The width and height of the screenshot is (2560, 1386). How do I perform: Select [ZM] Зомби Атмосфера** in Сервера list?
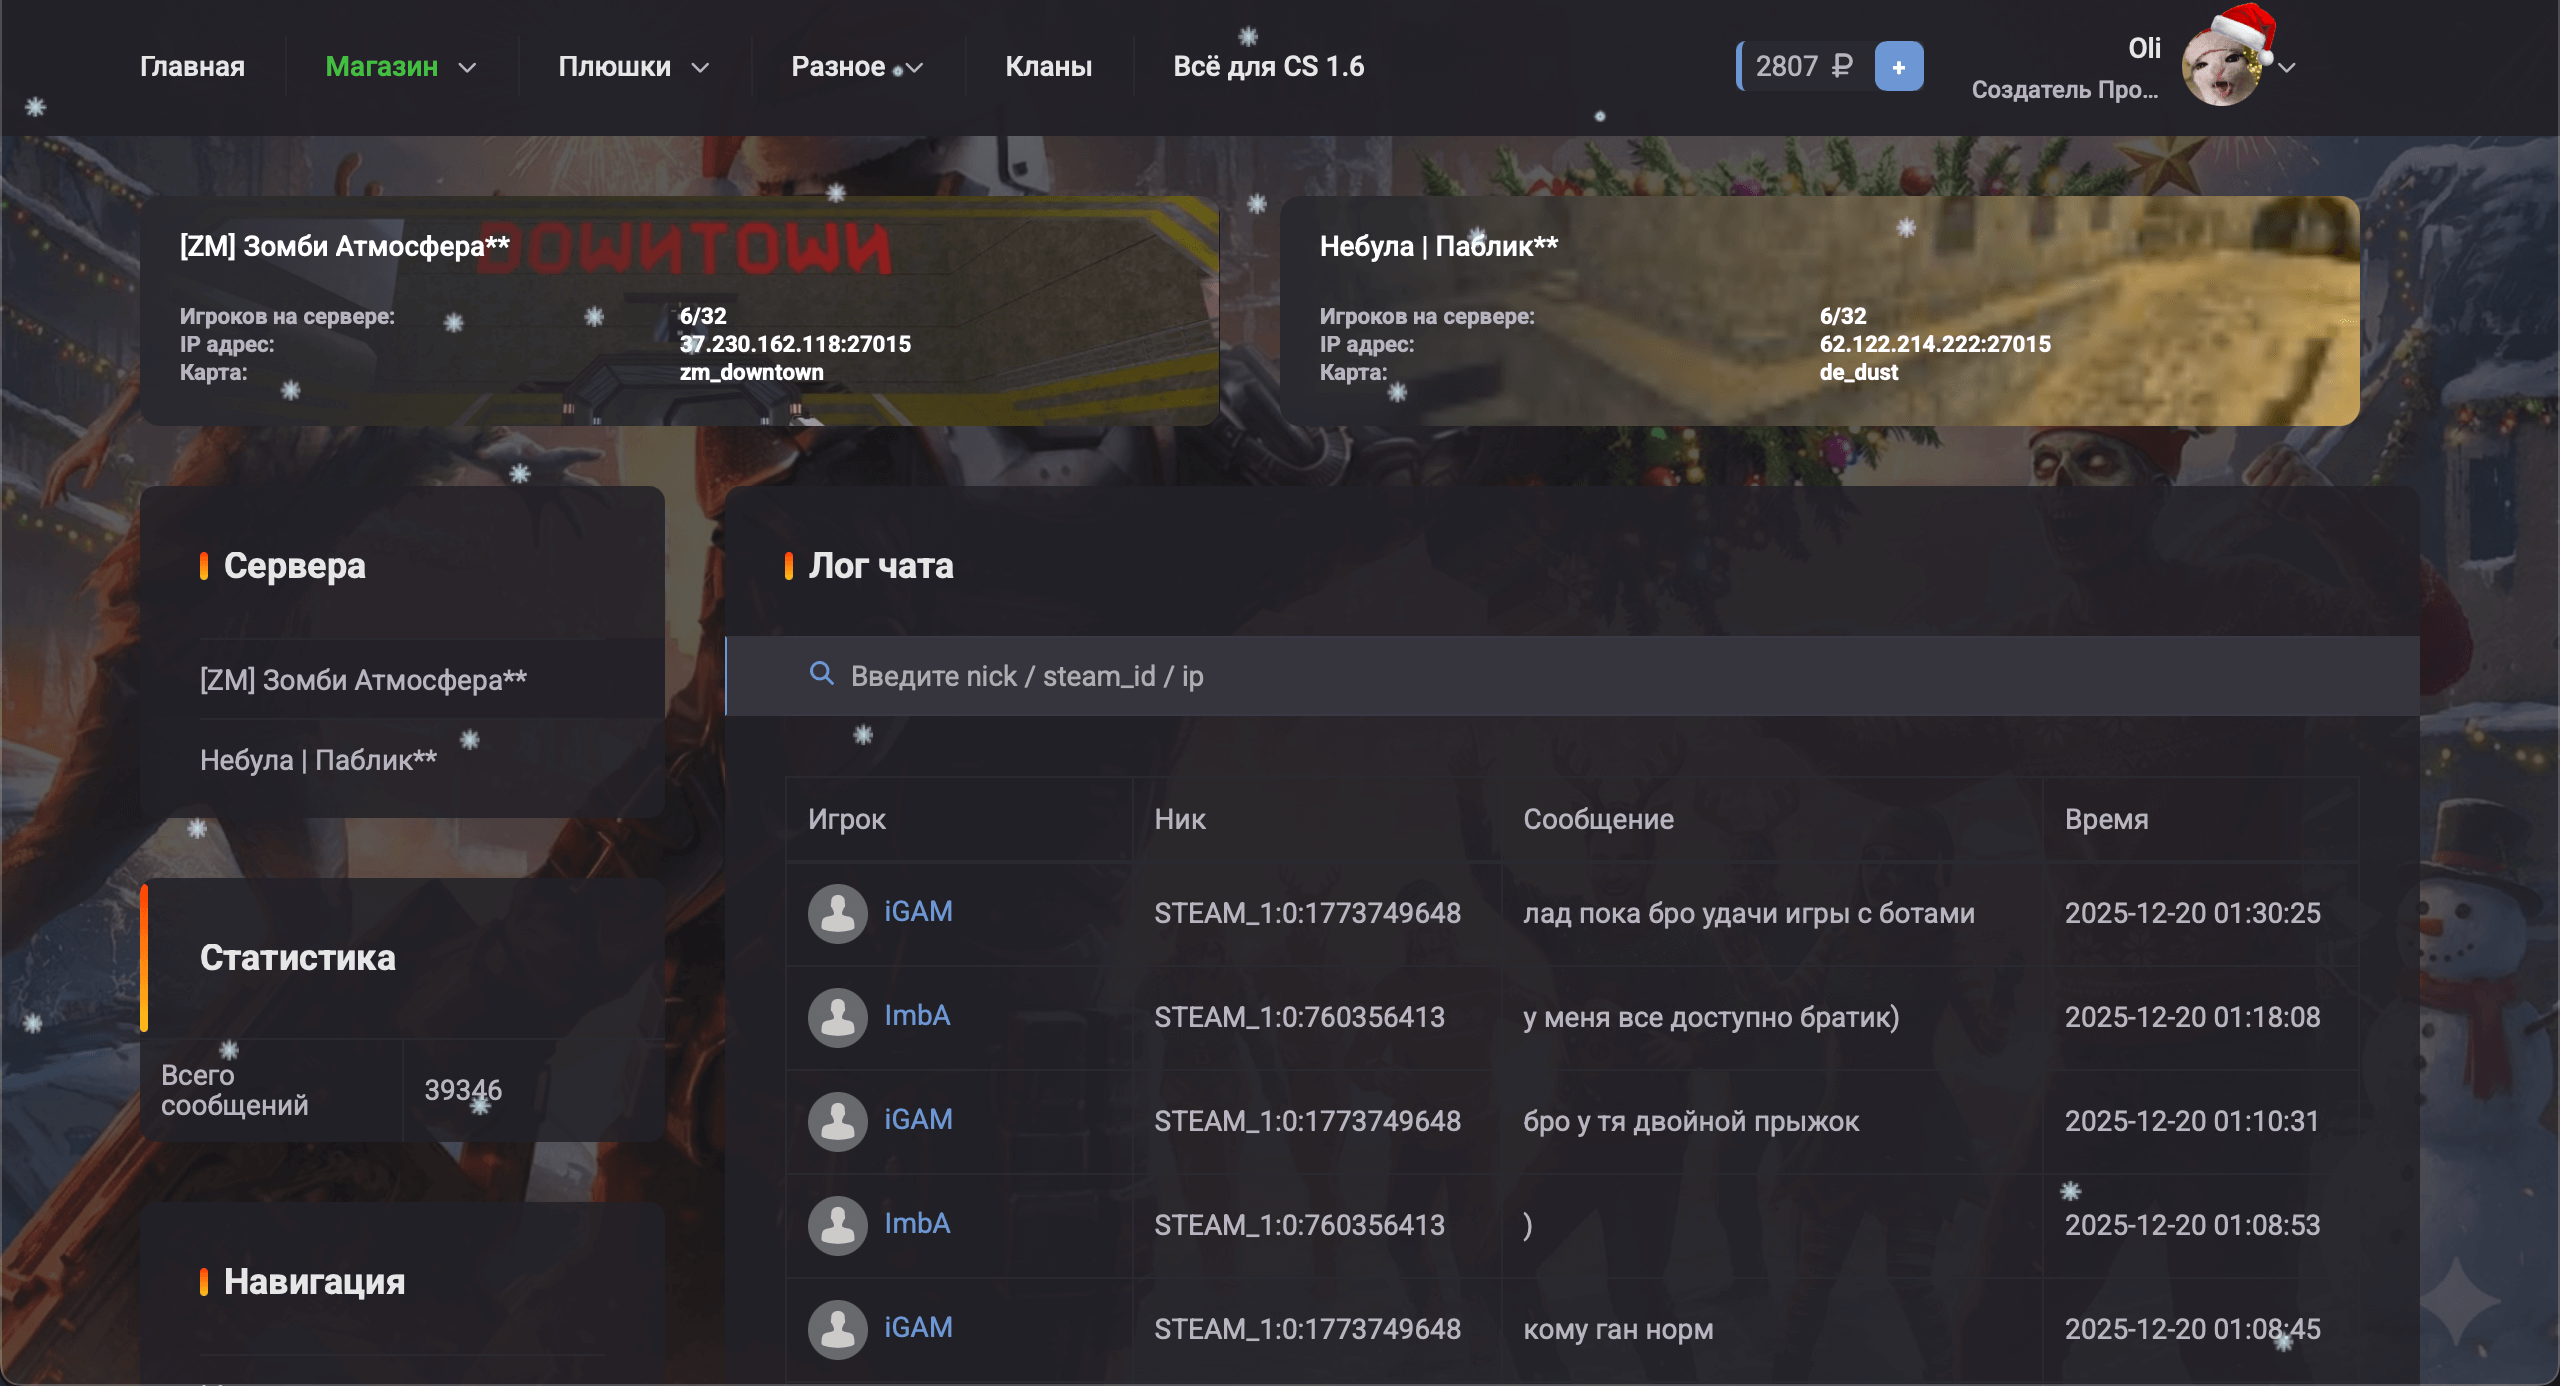(x=363, y=680)
